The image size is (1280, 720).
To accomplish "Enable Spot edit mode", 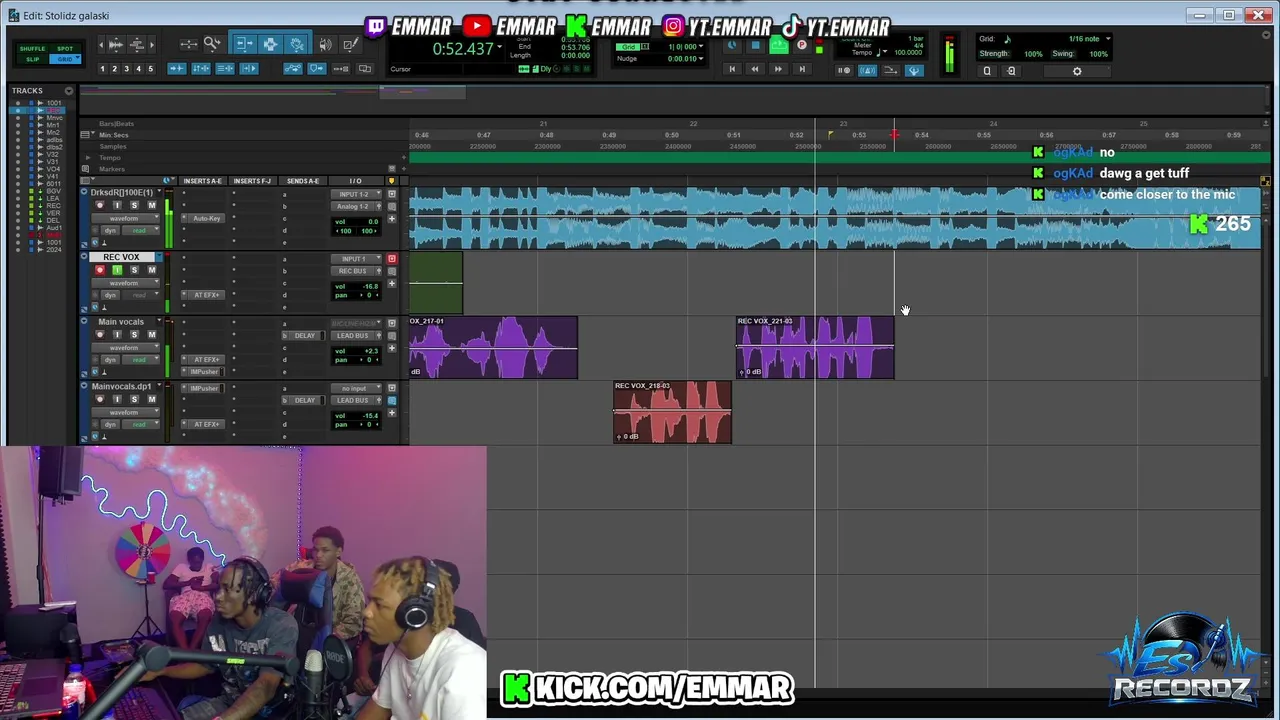I will click(65, 49).
